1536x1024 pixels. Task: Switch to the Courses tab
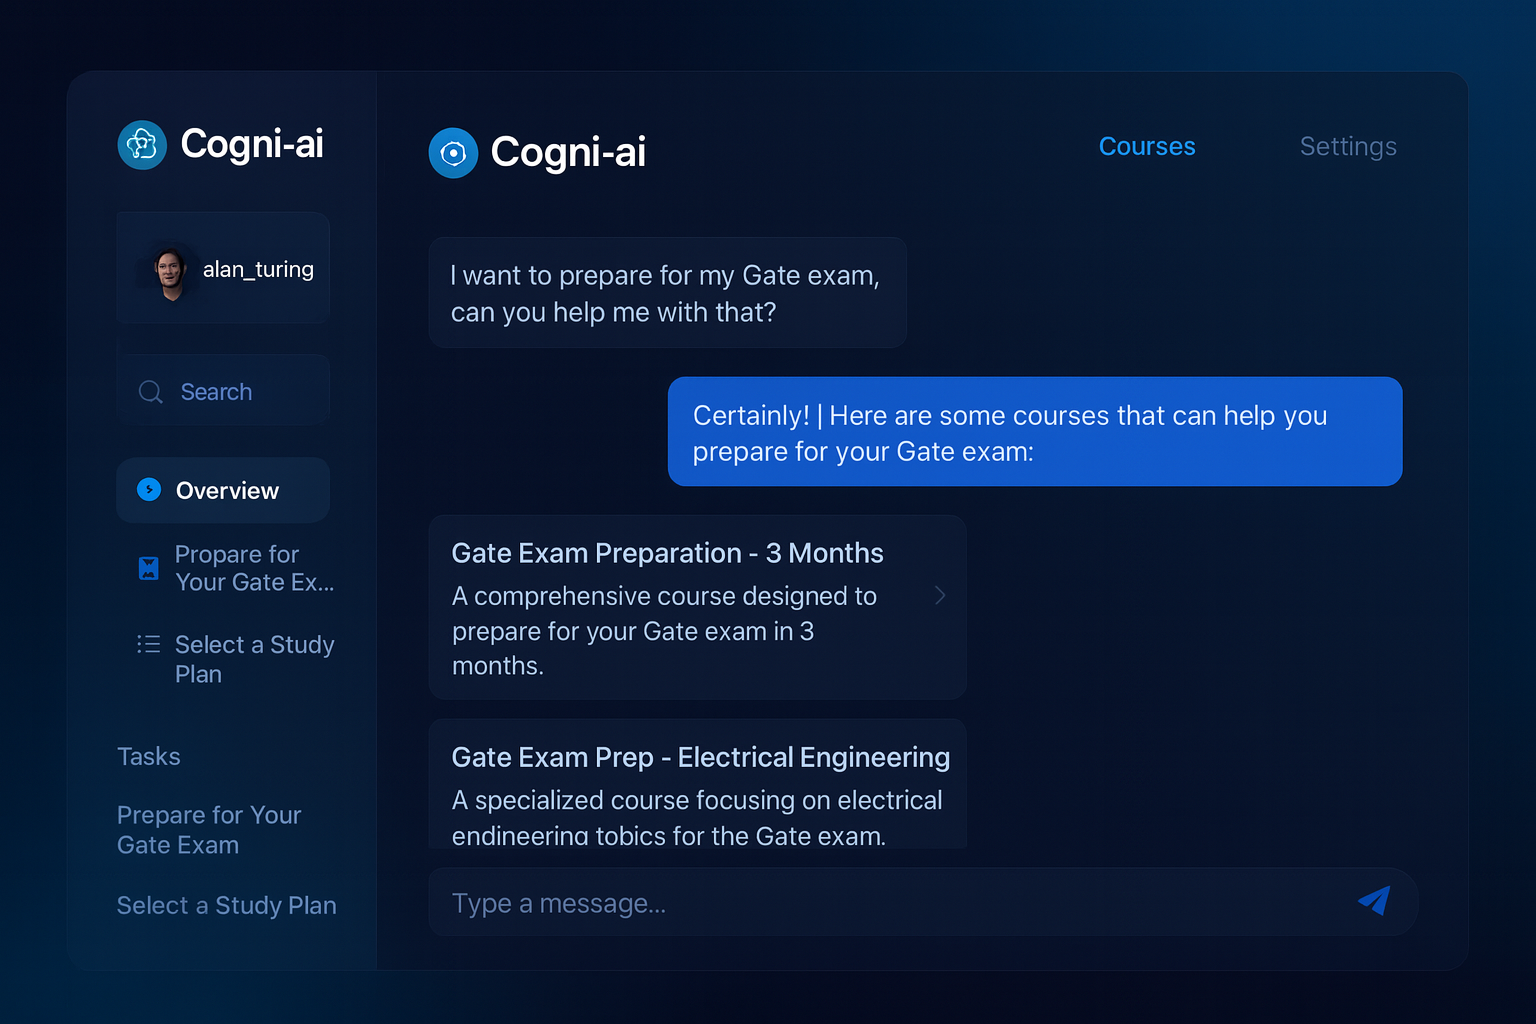pos(1147,146)
